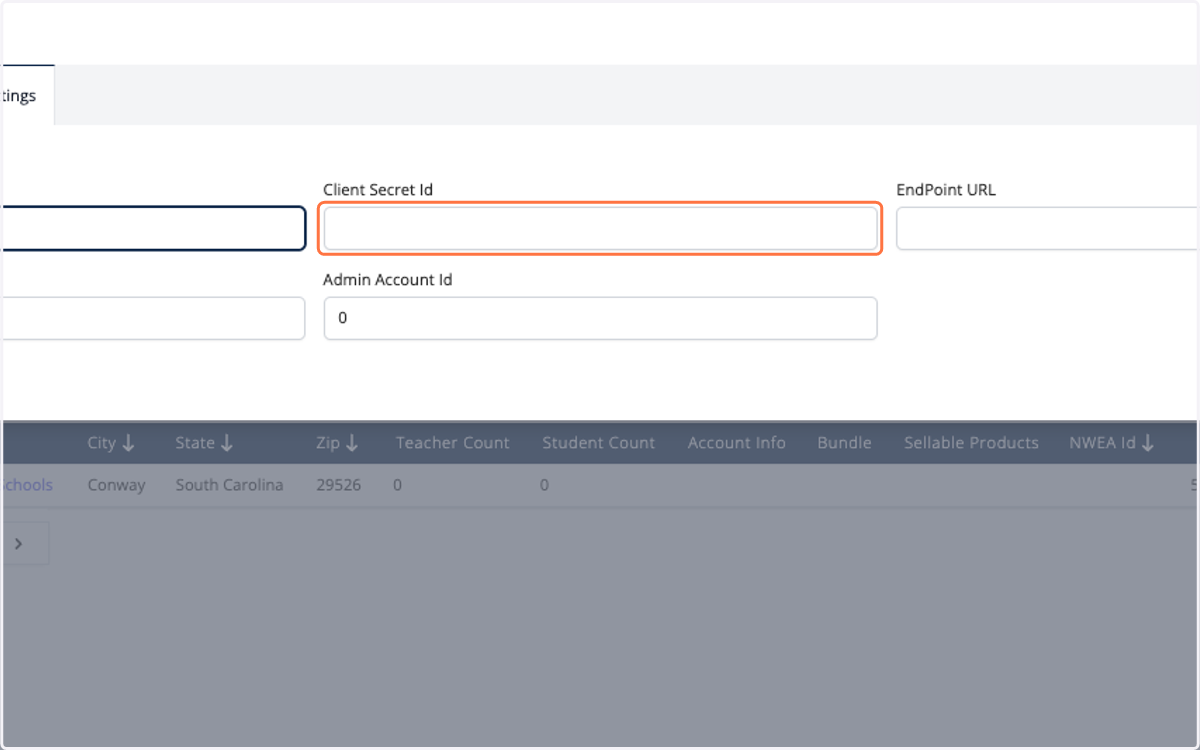The image size is (1200, 750).
Task: Click the input field left of Admin Account Id
Action: point(152,318)
